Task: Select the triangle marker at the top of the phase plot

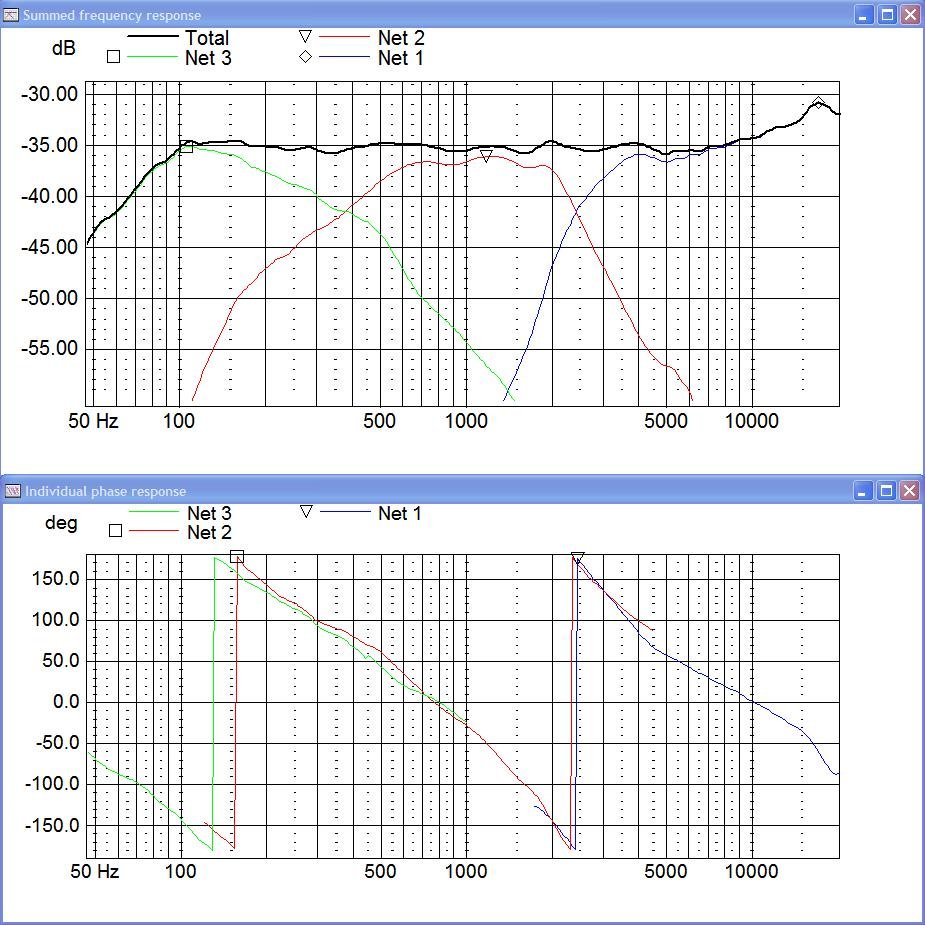Action: click(x=577, y=558)
